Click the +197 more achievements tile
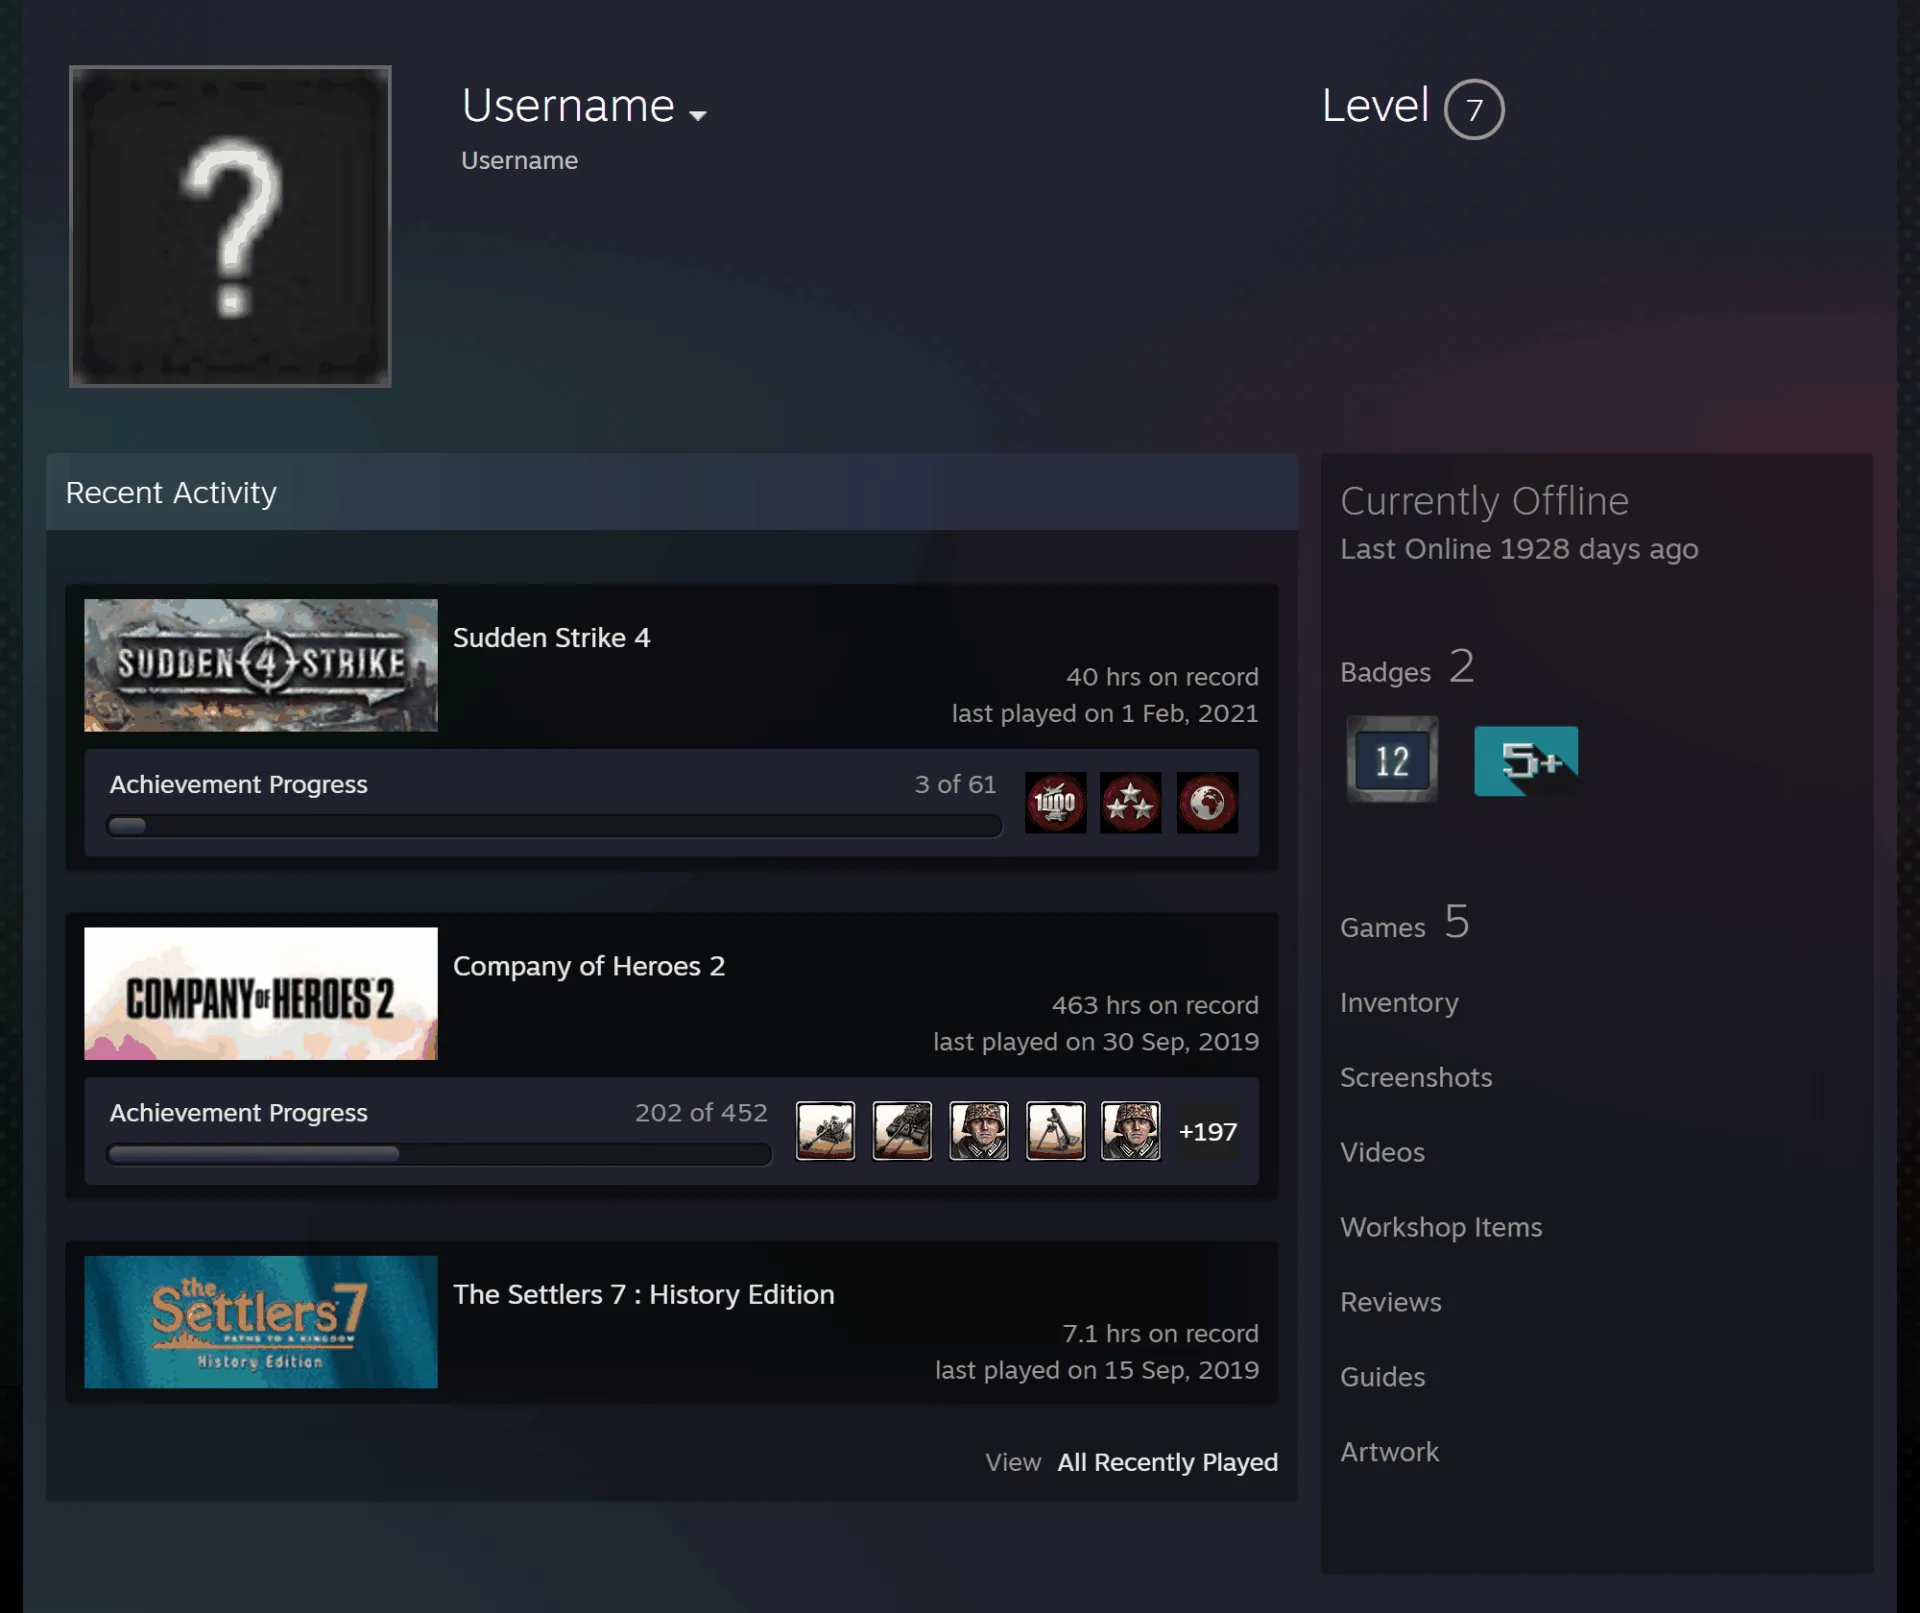 [x=1208, y=1131]
